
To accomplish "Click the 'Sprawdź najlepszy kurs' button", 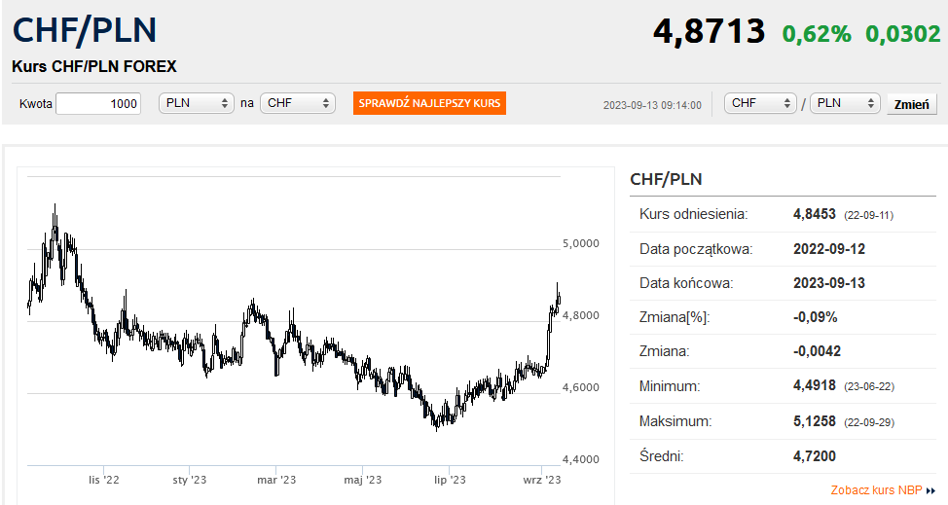I will pos(429,103).
